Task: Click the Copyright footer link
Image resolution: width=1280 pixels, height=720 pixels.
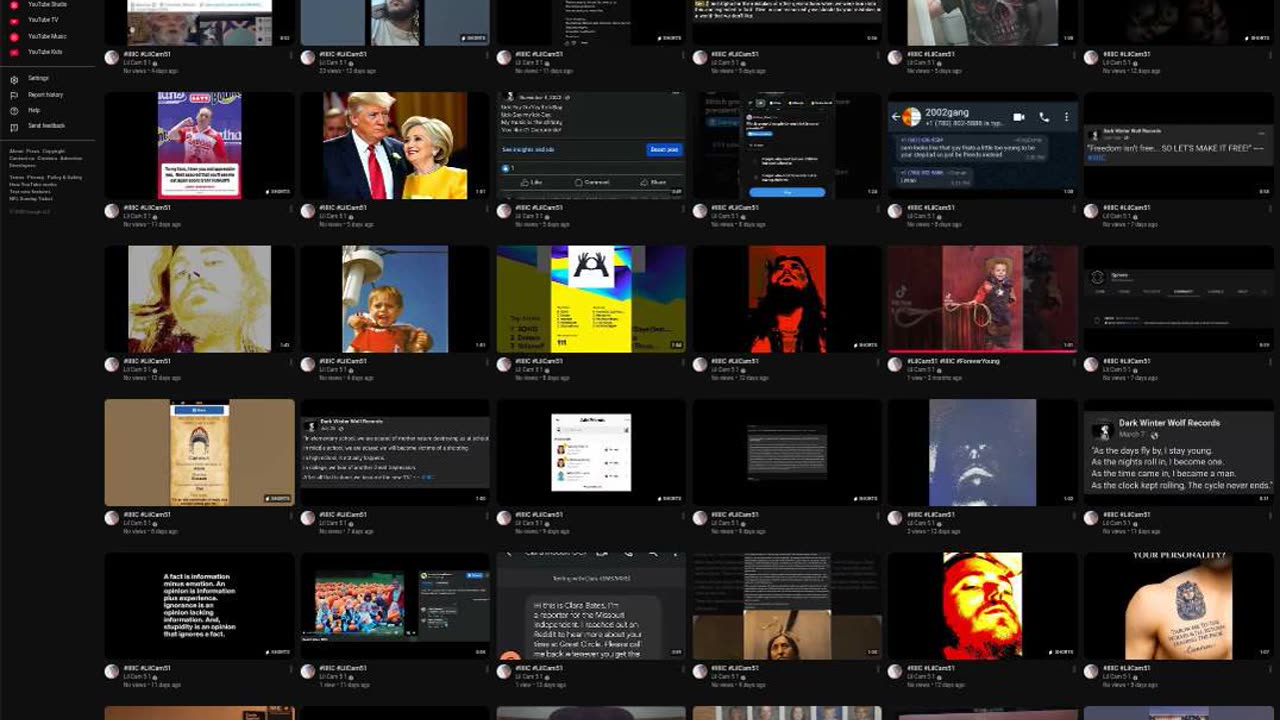Action: [54, 151]
